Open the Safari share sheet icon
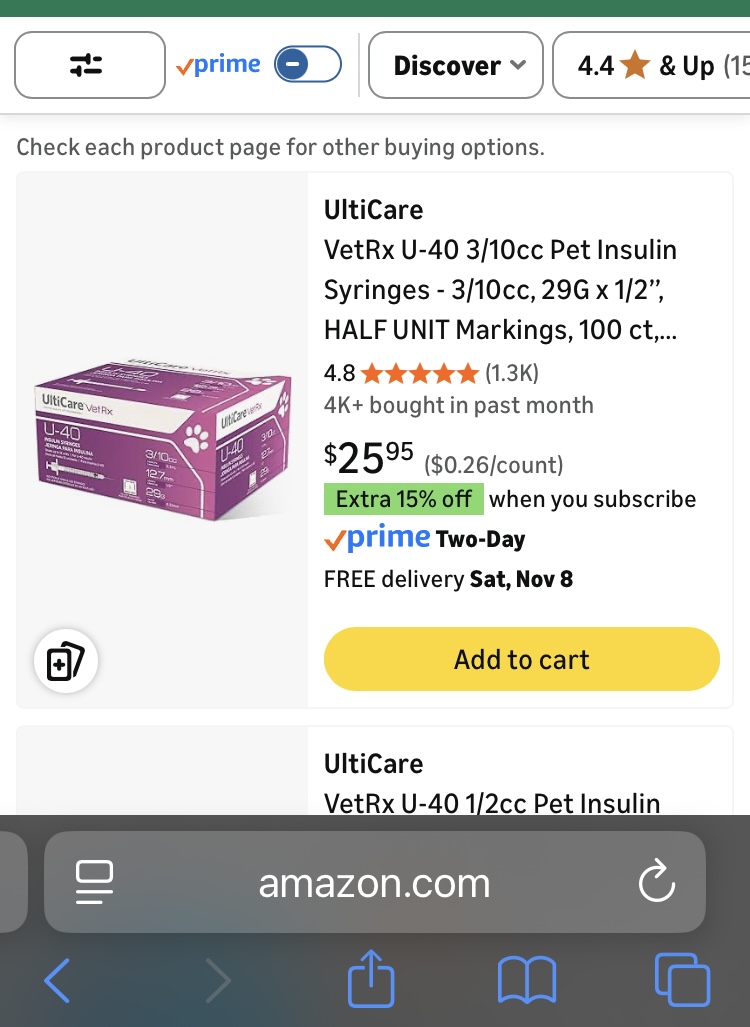750x1027 pixels. pyautogui.click(x=371, y=979)
